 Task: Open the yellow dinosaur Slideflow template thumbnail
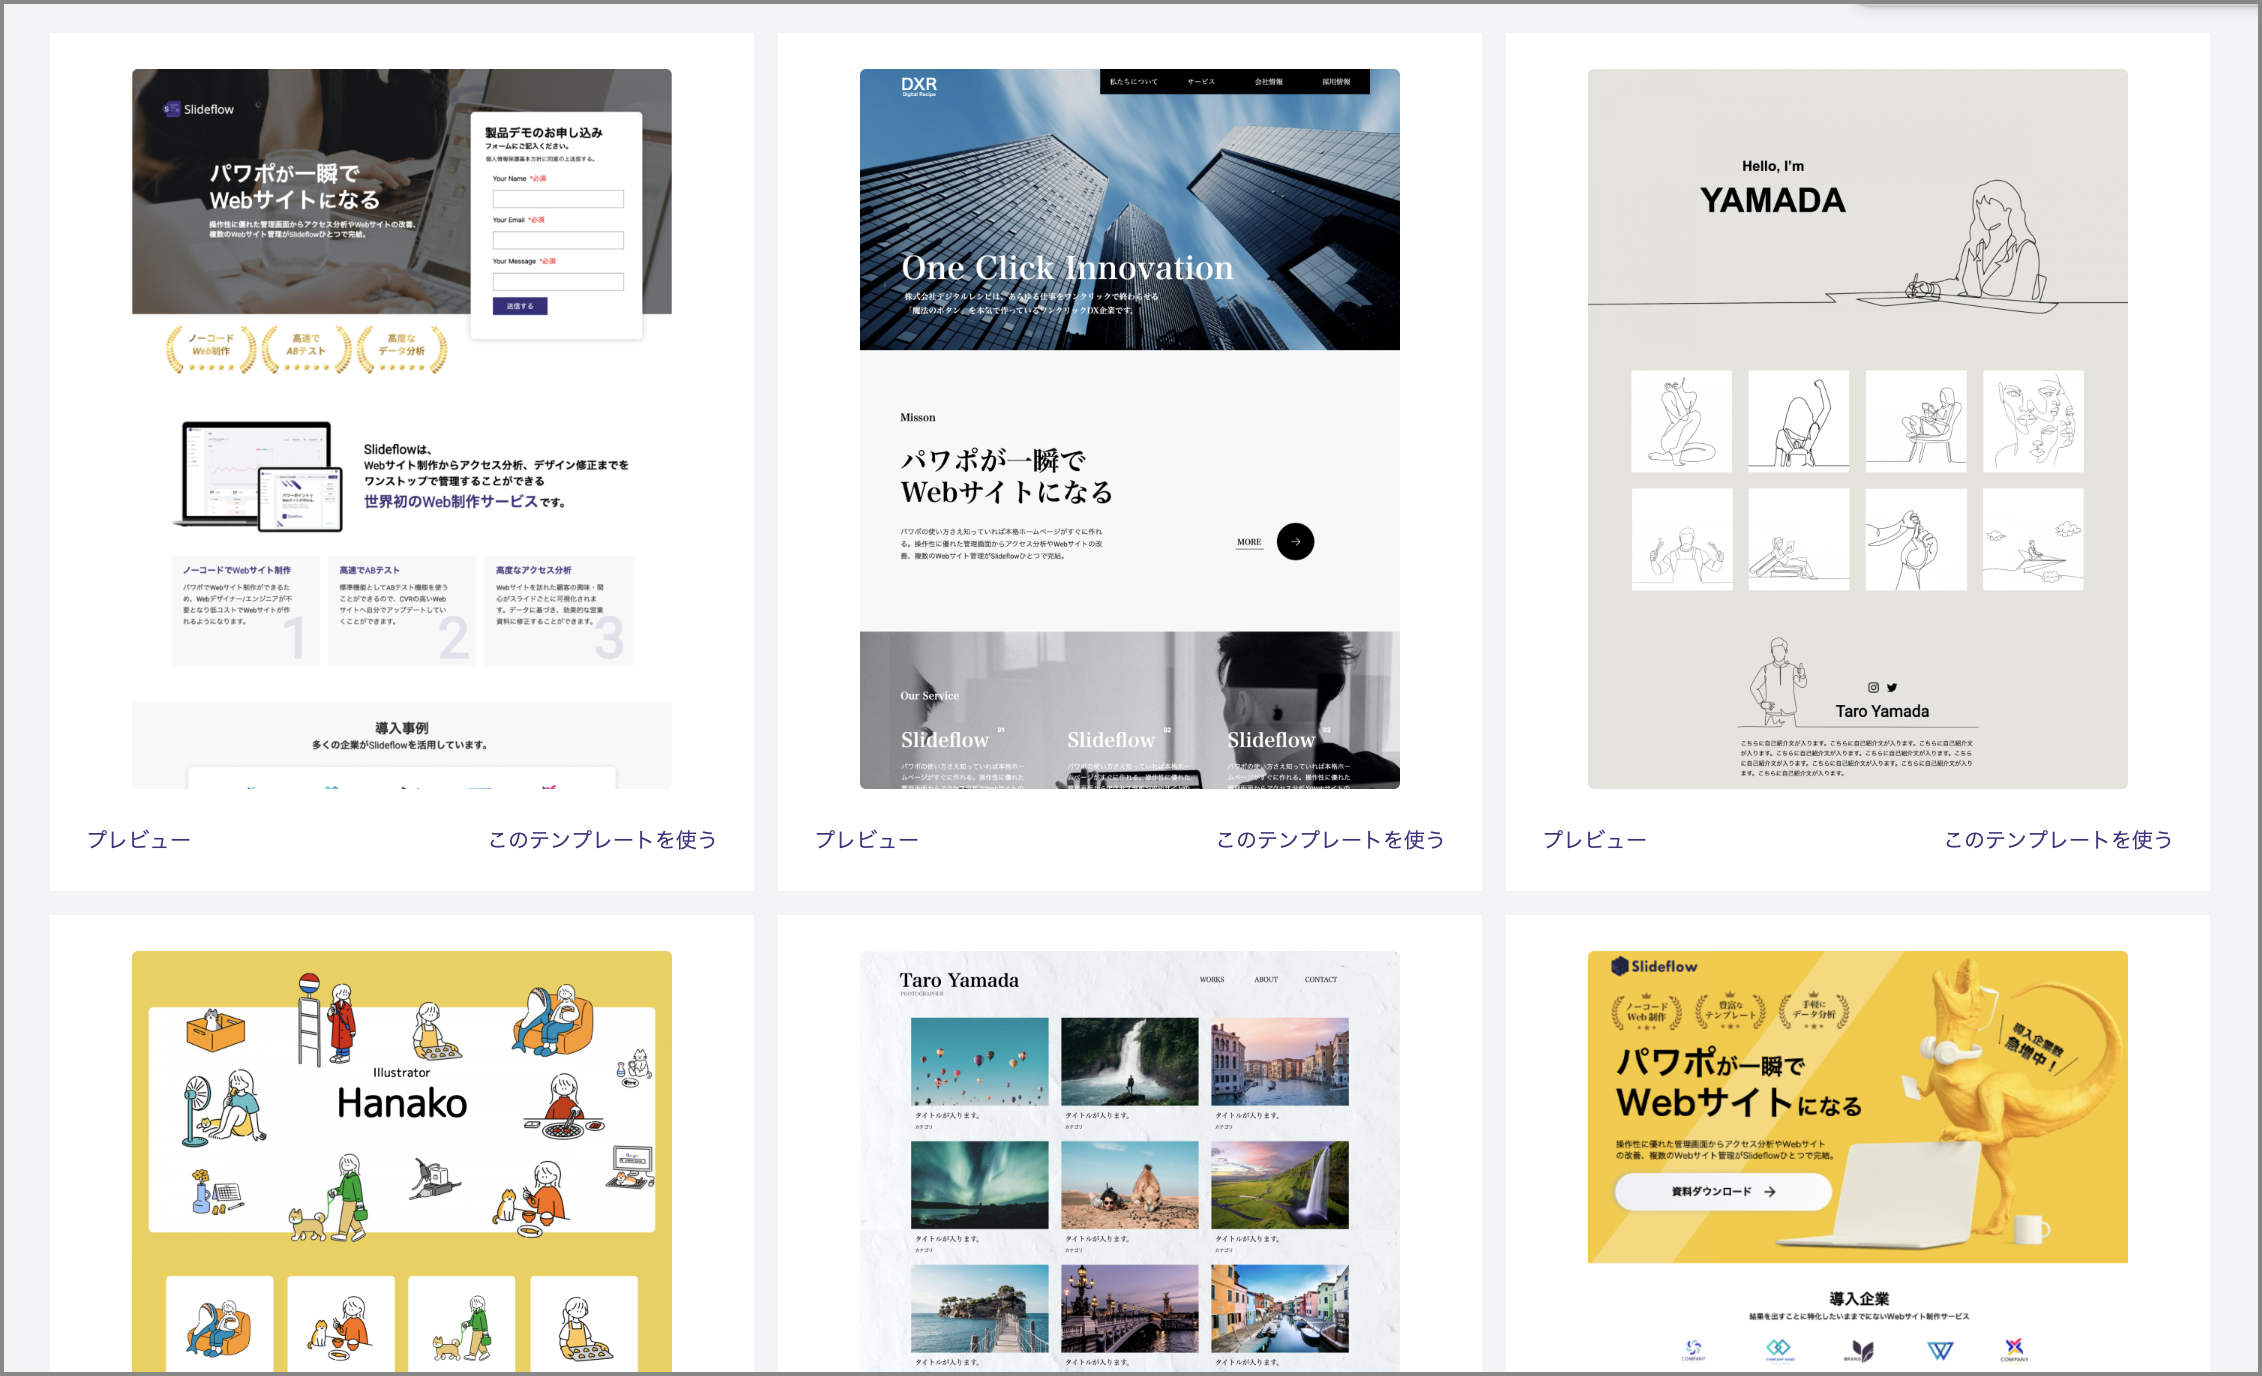(x=1857, y=1160)
